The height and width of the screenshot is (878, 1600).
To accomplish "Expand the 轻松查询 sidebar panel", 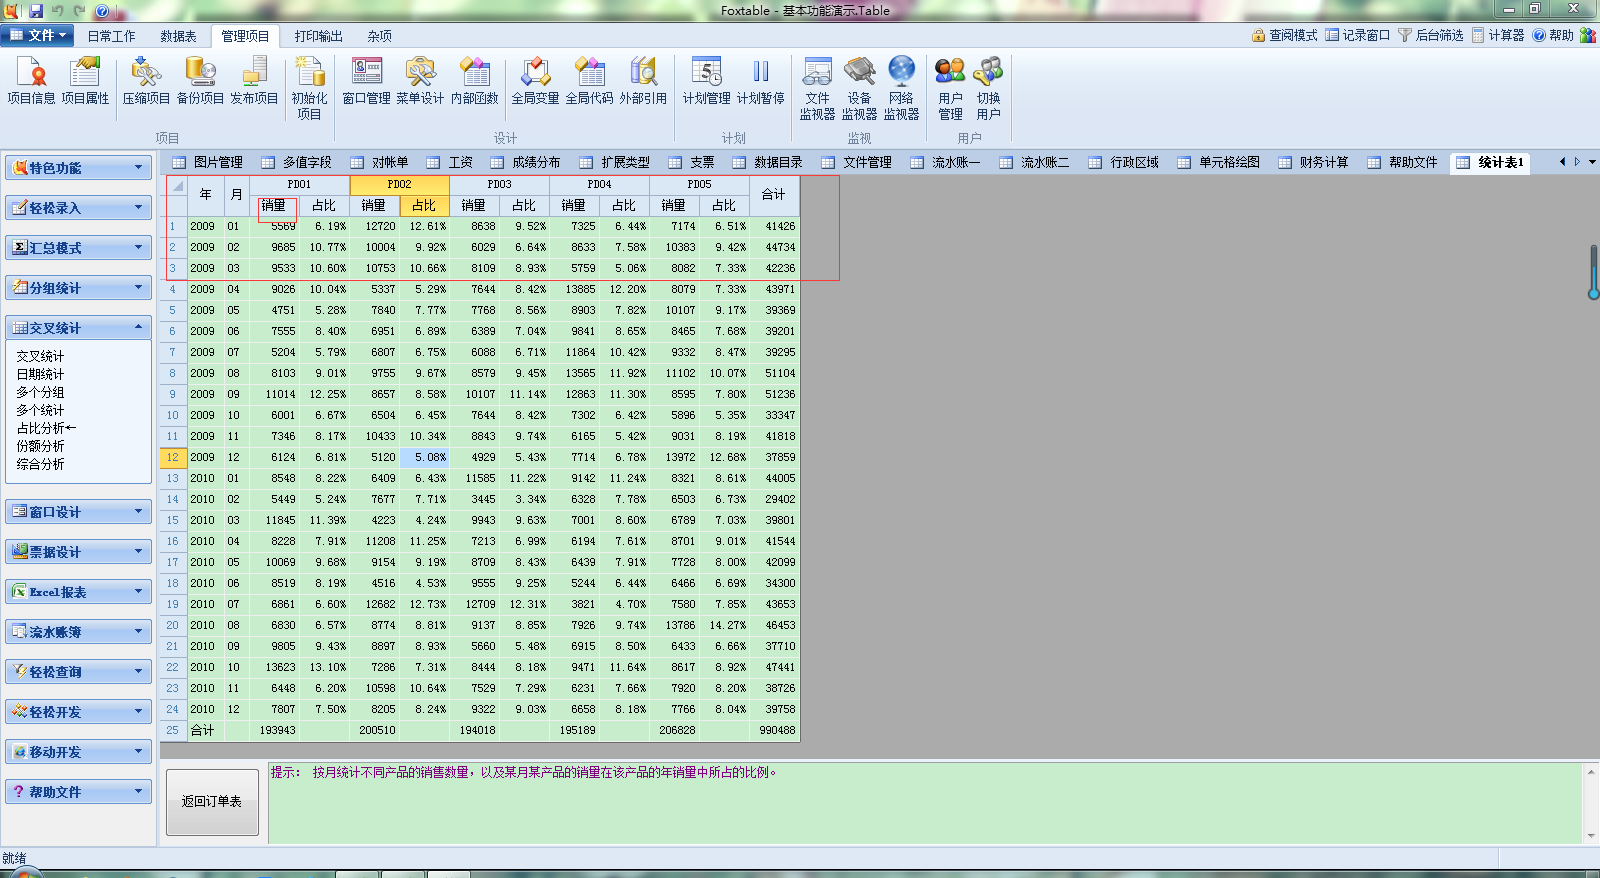I will pyautogui.click(x=78, y=672).
